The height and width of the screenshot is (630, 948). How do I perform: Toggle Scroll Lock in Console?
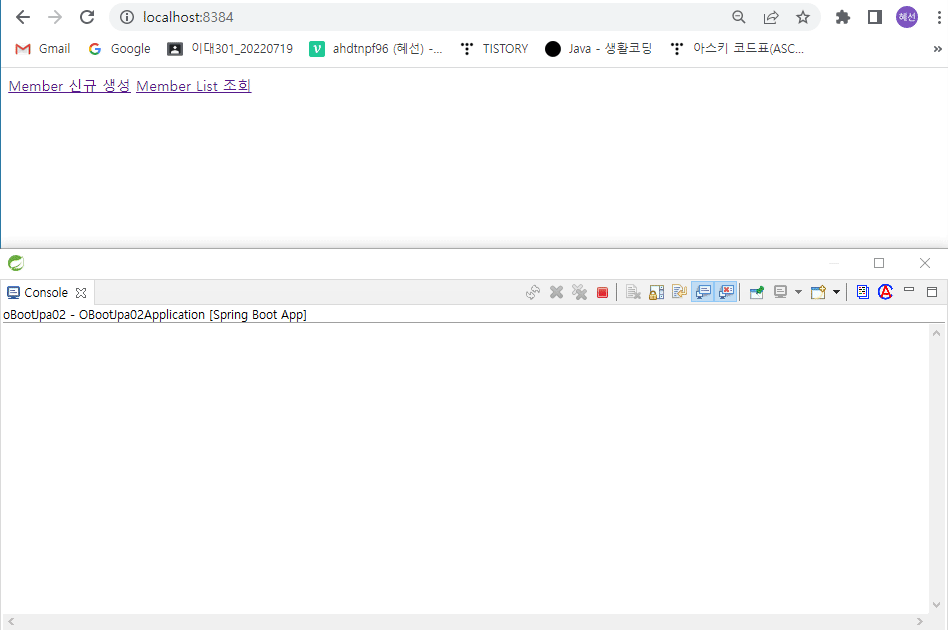tap(657, 293)
